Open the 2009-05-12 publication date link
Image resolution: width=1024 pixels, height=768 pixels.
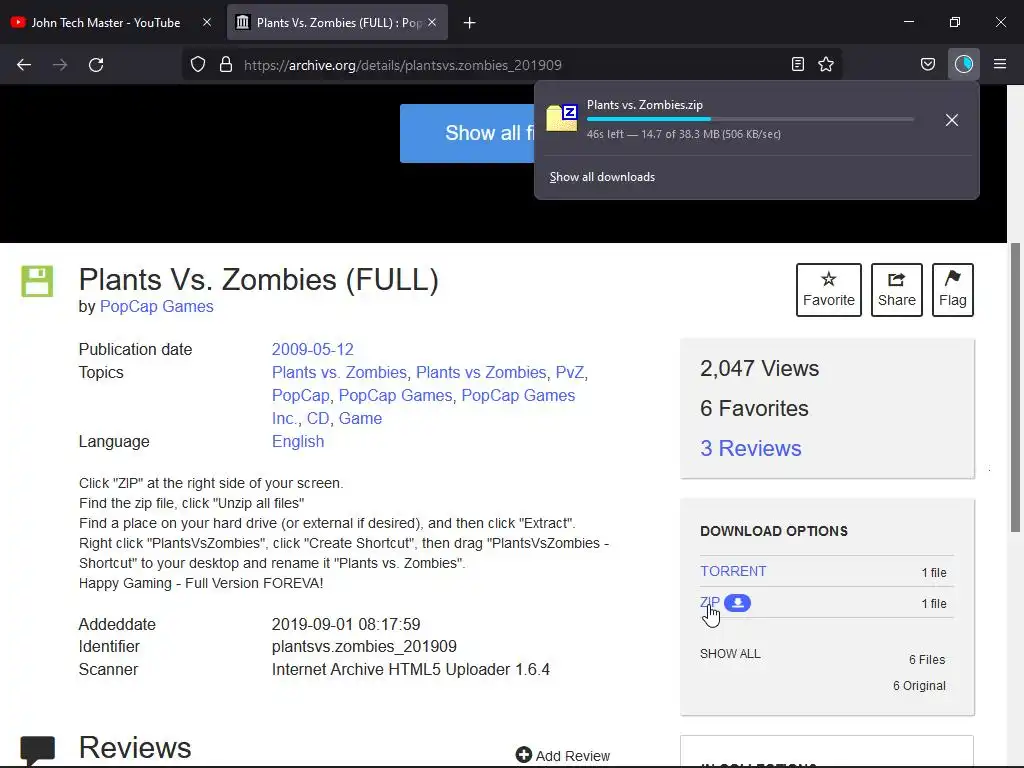click(x=313, y=349)
